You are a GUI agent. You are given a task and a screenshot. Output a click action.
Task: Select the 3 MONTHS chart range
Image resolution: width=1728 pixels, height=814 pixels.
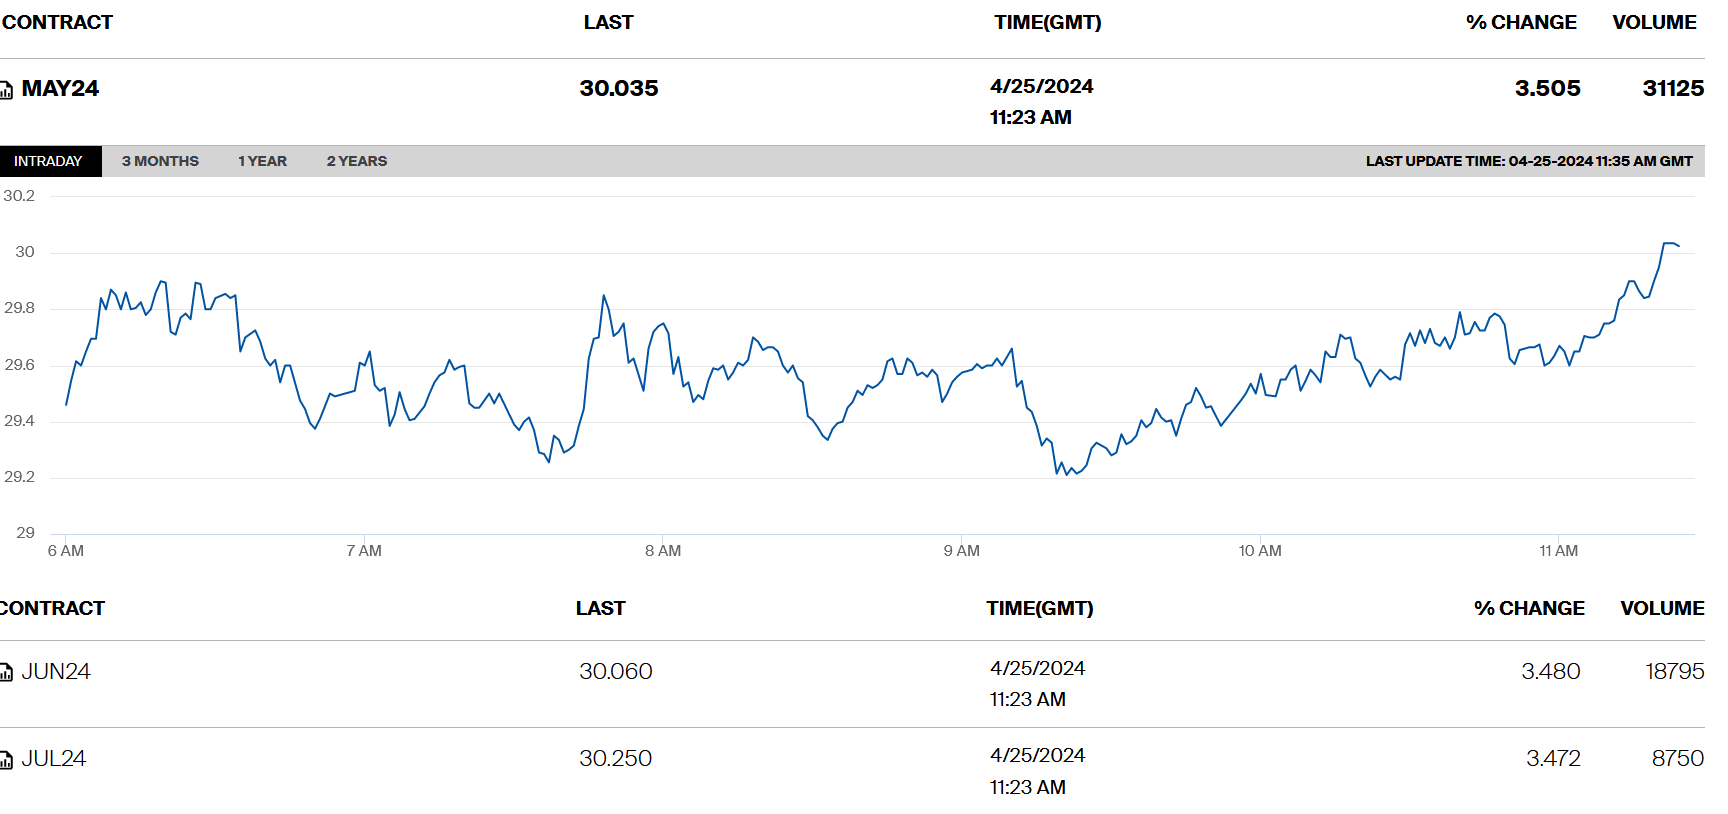[x=160, y=161]
